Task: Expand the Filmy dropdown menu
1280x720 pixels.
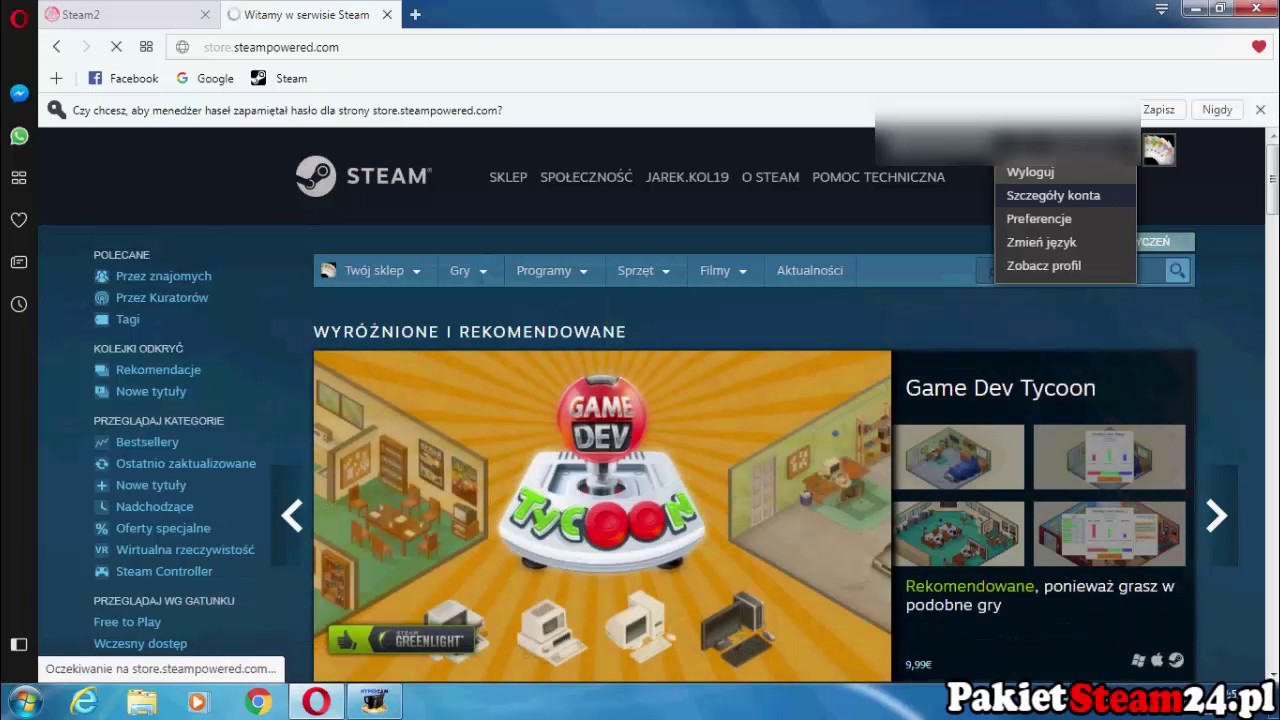Action: pyautogui.click(x=723, y=271)
